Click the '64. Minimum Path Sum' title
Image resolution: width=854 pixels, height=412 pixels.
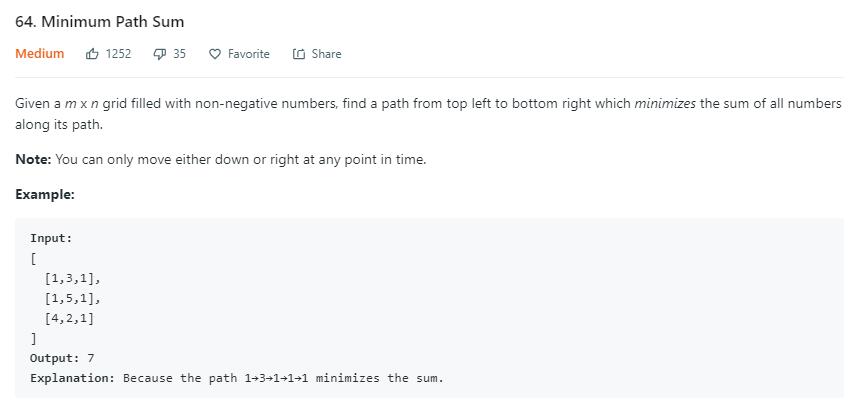coord(100,22)
